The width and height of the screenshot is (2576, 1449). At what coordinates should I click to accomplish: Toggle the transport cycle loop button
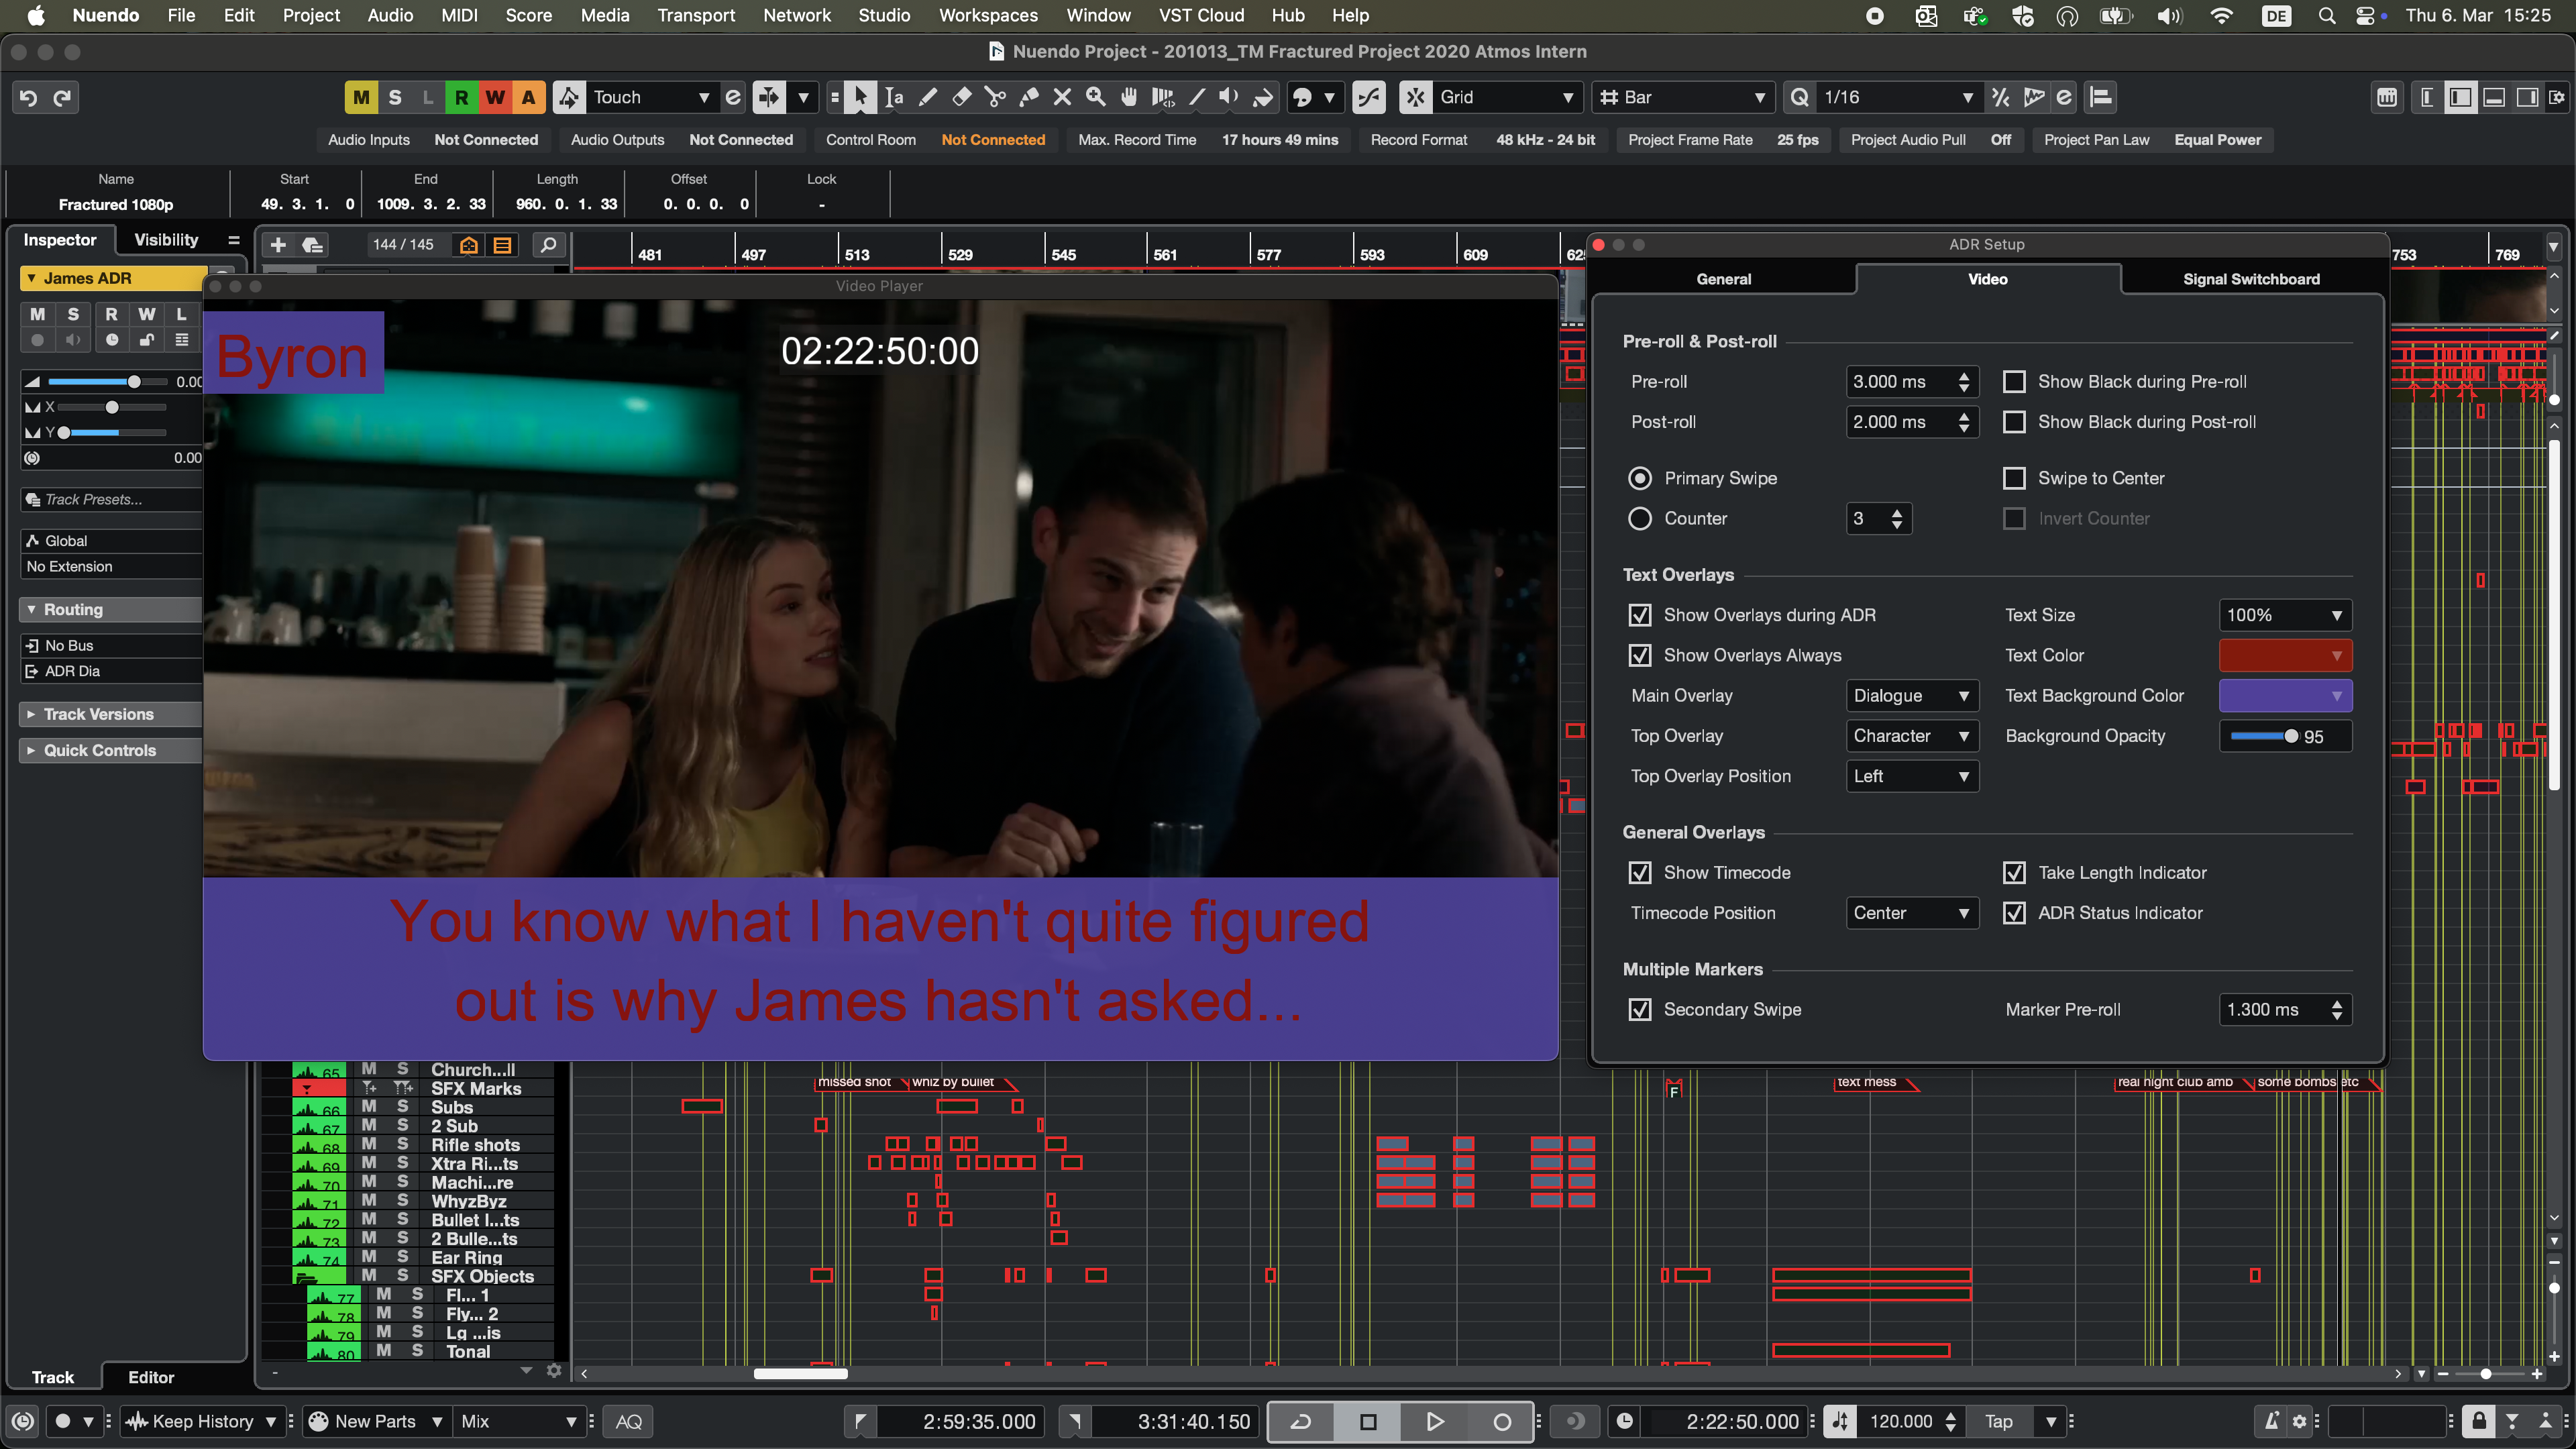coord(1301,1421)
